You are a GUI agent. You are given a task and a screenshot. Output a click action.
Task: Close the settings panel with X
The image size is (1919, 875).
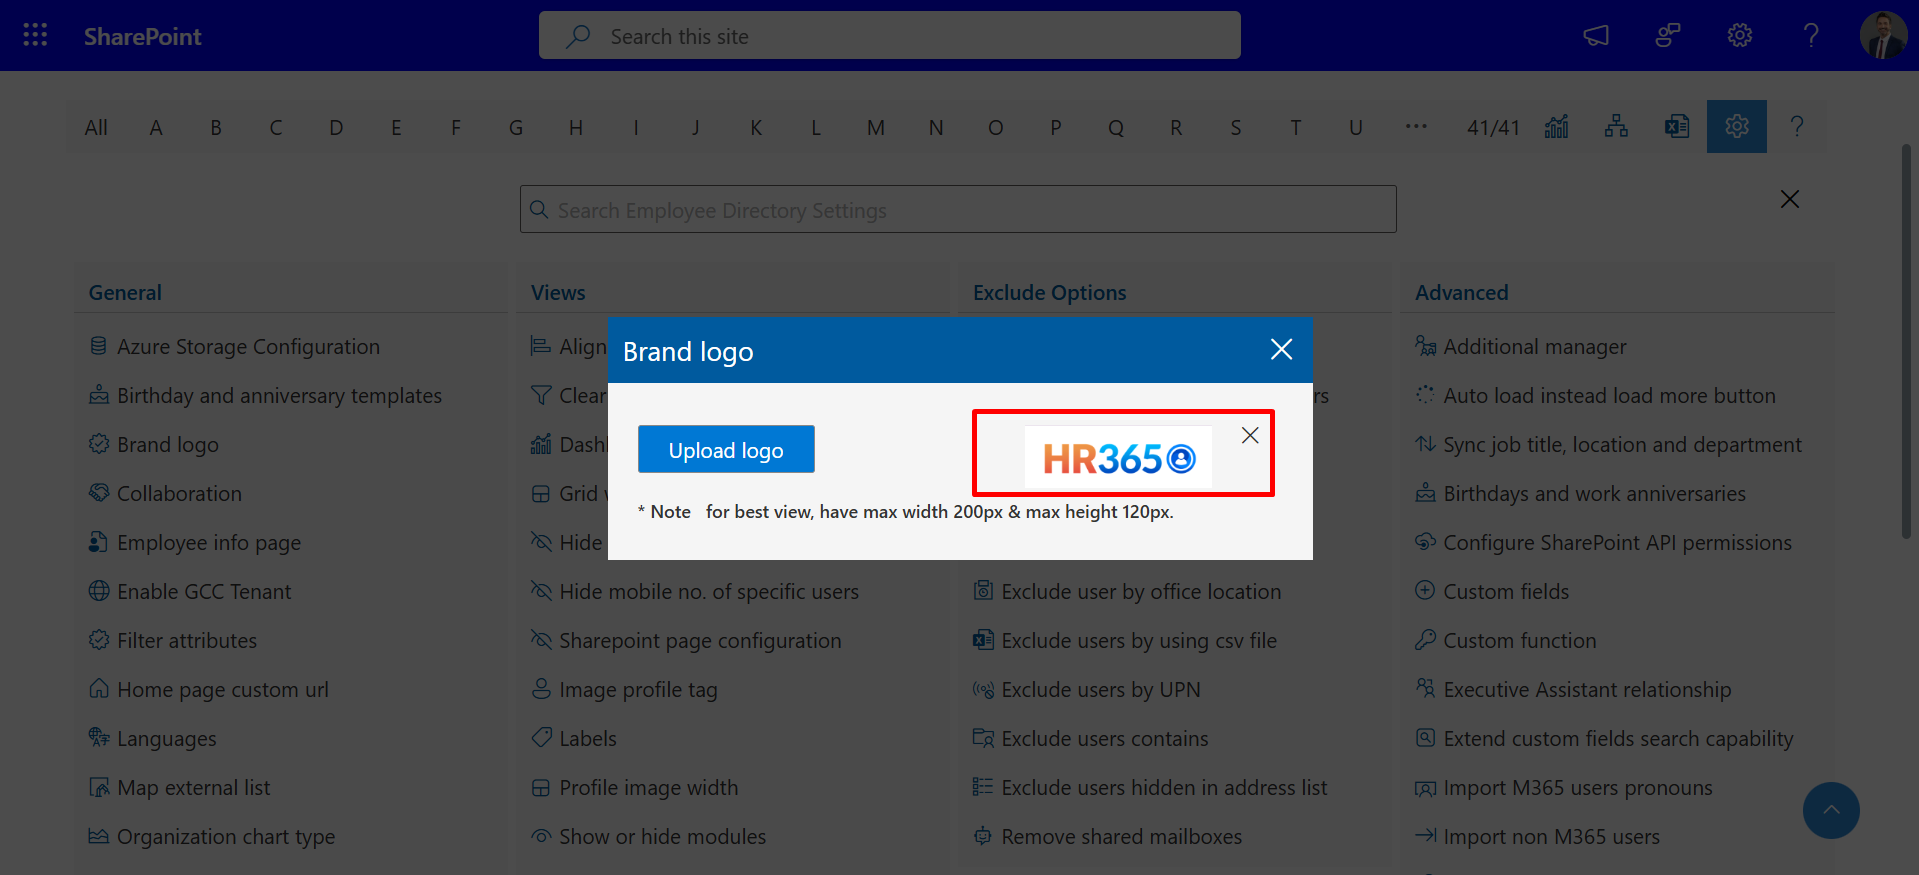[x=1790, y=199]
